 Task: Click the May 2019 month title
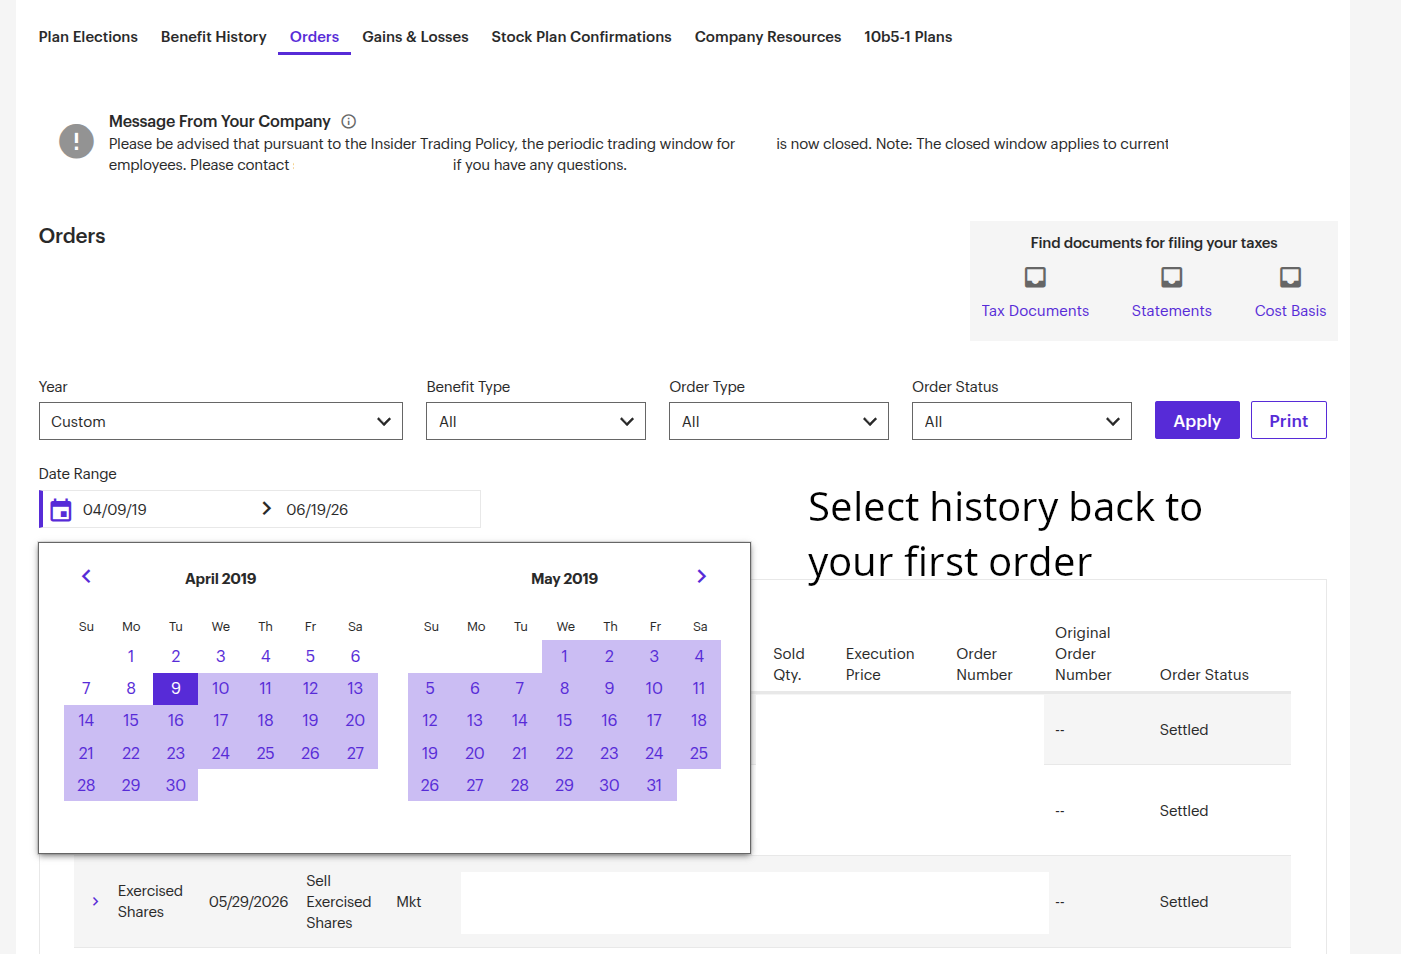564,579
